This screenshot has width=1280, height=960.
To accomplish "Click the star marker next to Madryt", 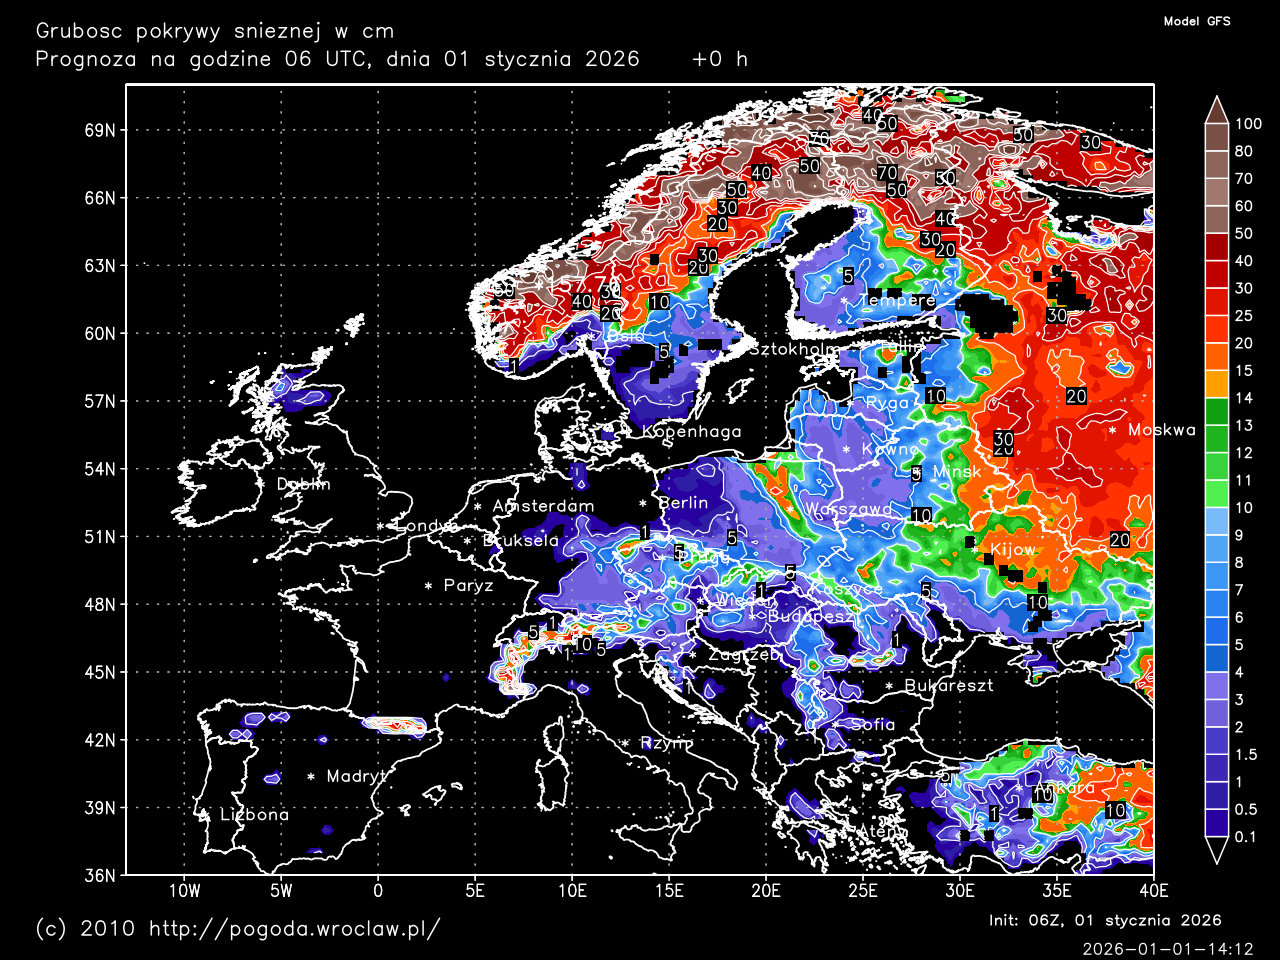I will 311,776.
